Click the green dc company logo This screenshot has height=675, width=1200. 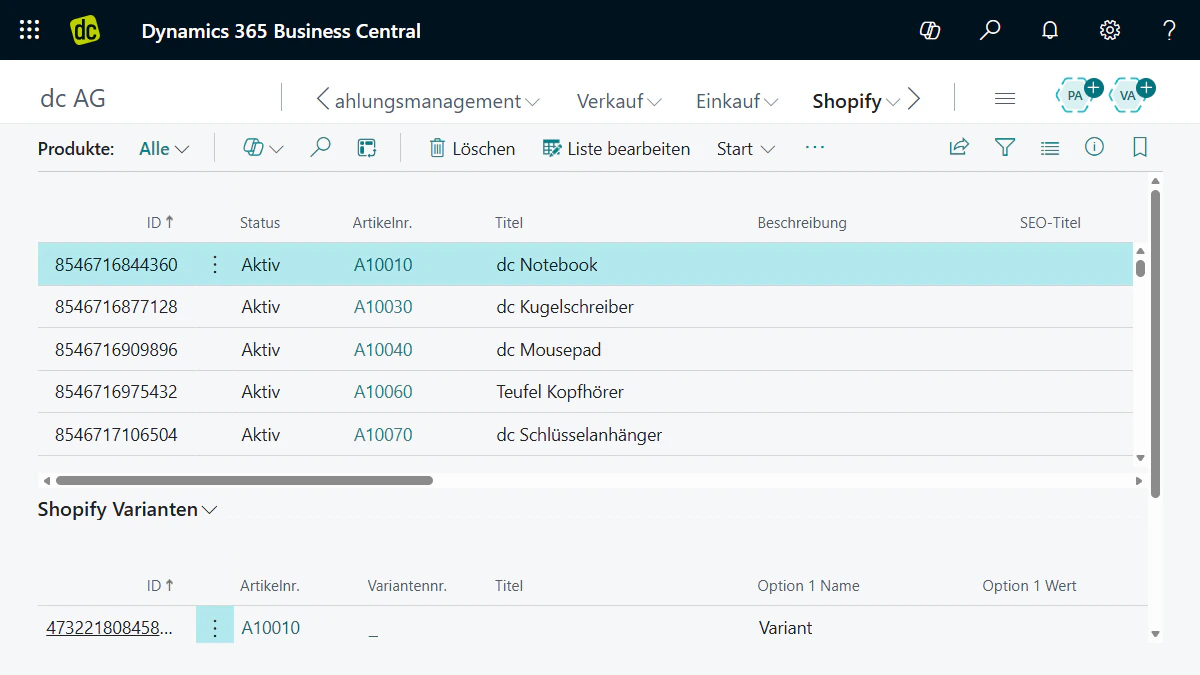click(85, 30)
